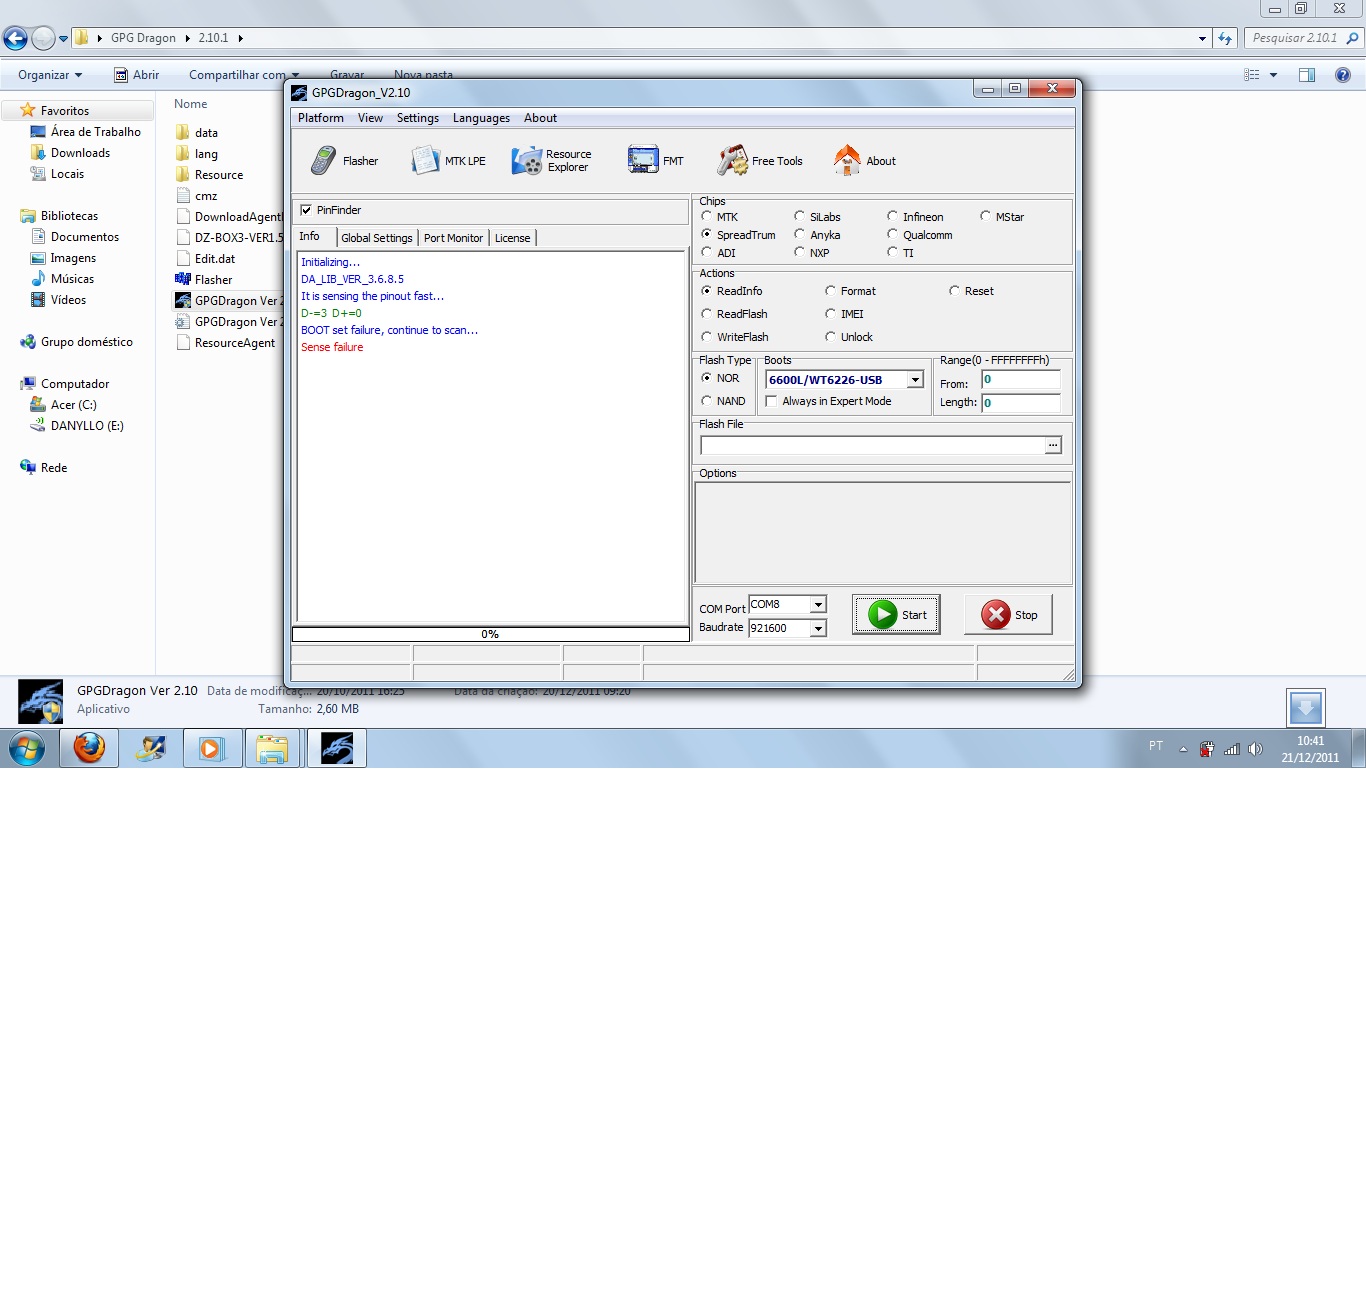Choose the WriteFlash action
Viewport: 1366px width, 1295px height.
pos(707,337)
